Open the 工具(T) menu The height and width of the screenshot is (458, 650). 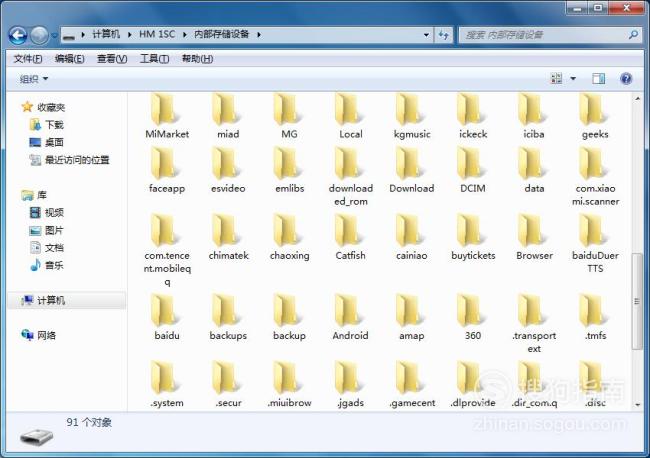[x=154, y=59]
